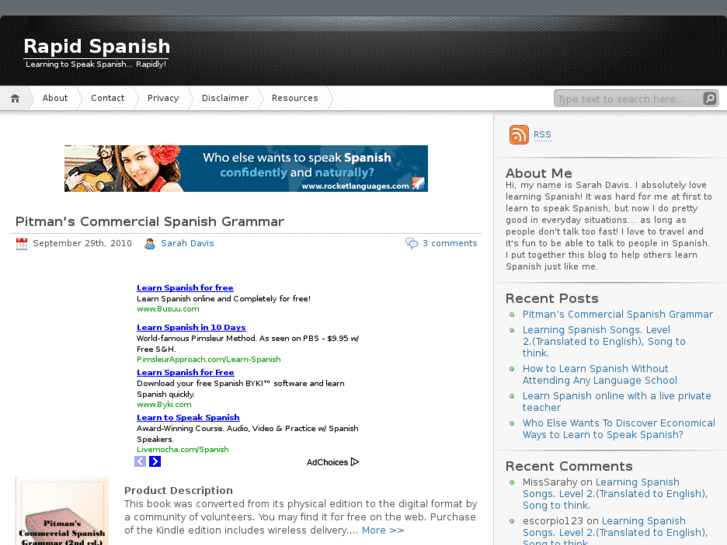
Task: Go to next ad with right arrow
Action: coord(155,462)
